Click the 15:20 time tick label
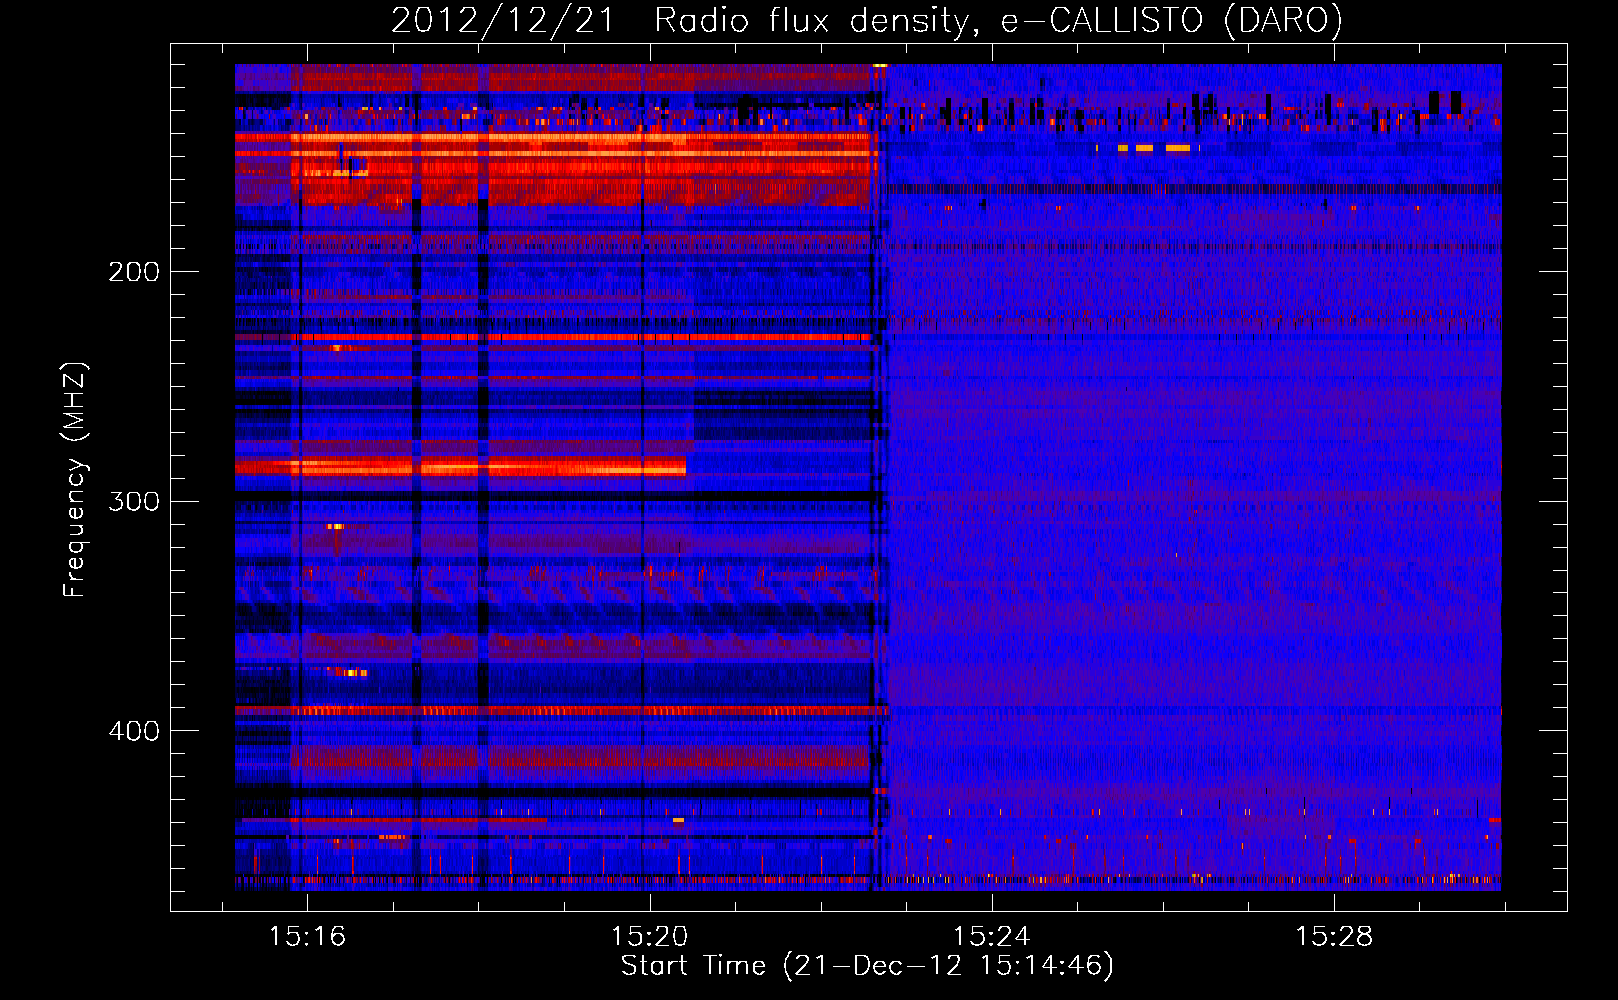Viewport: 1618px width, 1000px height. point(649,937)
